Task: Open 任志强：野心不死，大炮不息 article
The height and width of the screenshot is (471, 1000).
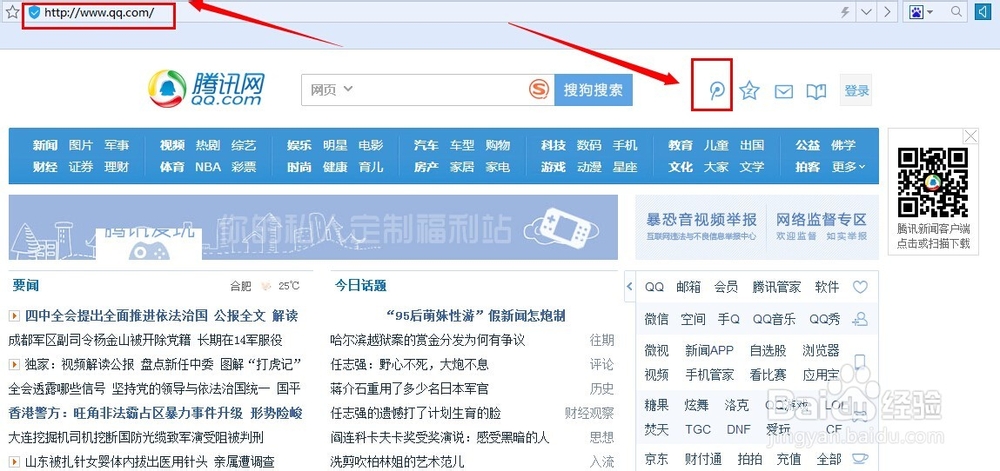Action: (409, 365)
